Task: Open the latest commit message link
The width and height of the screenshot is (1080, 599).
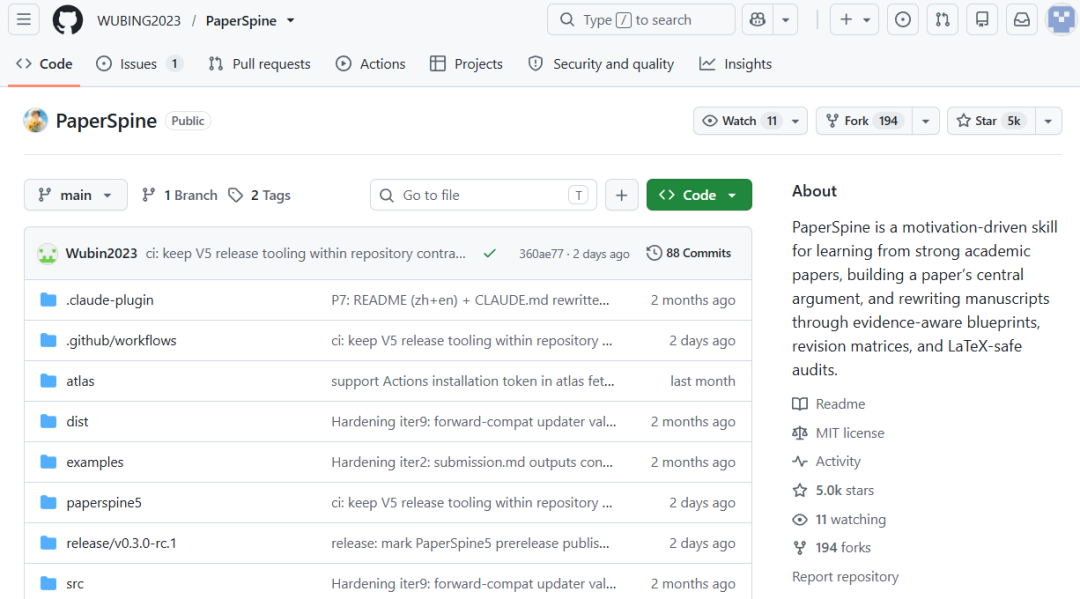Action: tap(306, 253)
